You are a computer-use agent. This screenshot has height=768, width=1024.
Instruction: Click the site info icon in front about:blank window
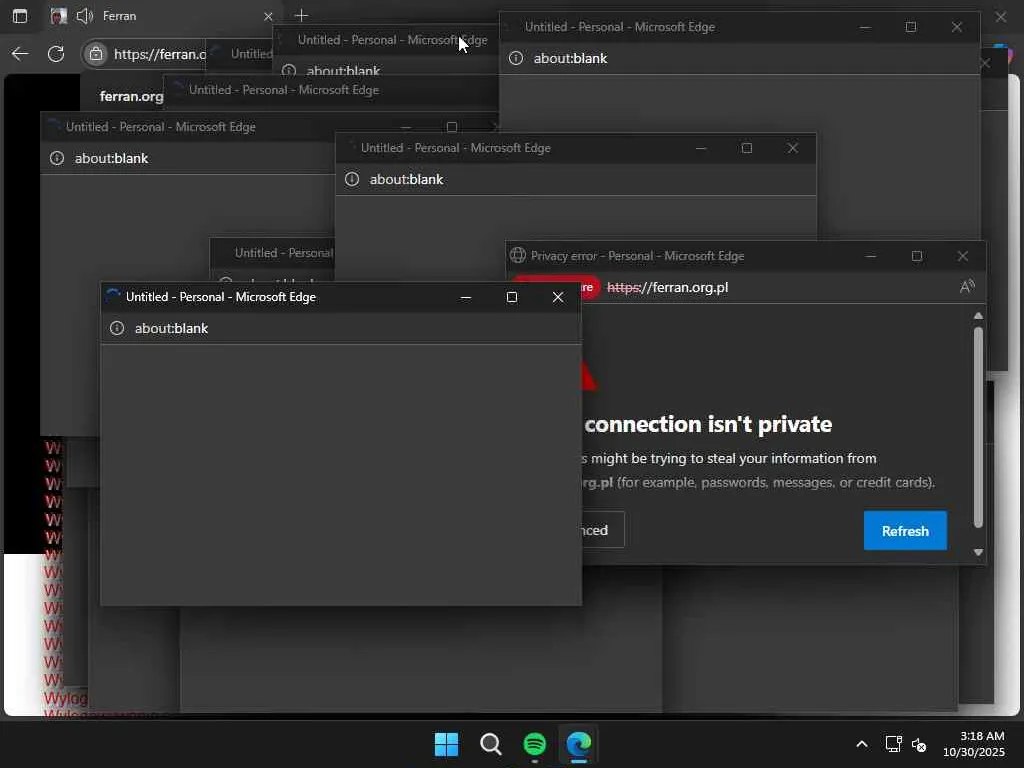point(117,328)
